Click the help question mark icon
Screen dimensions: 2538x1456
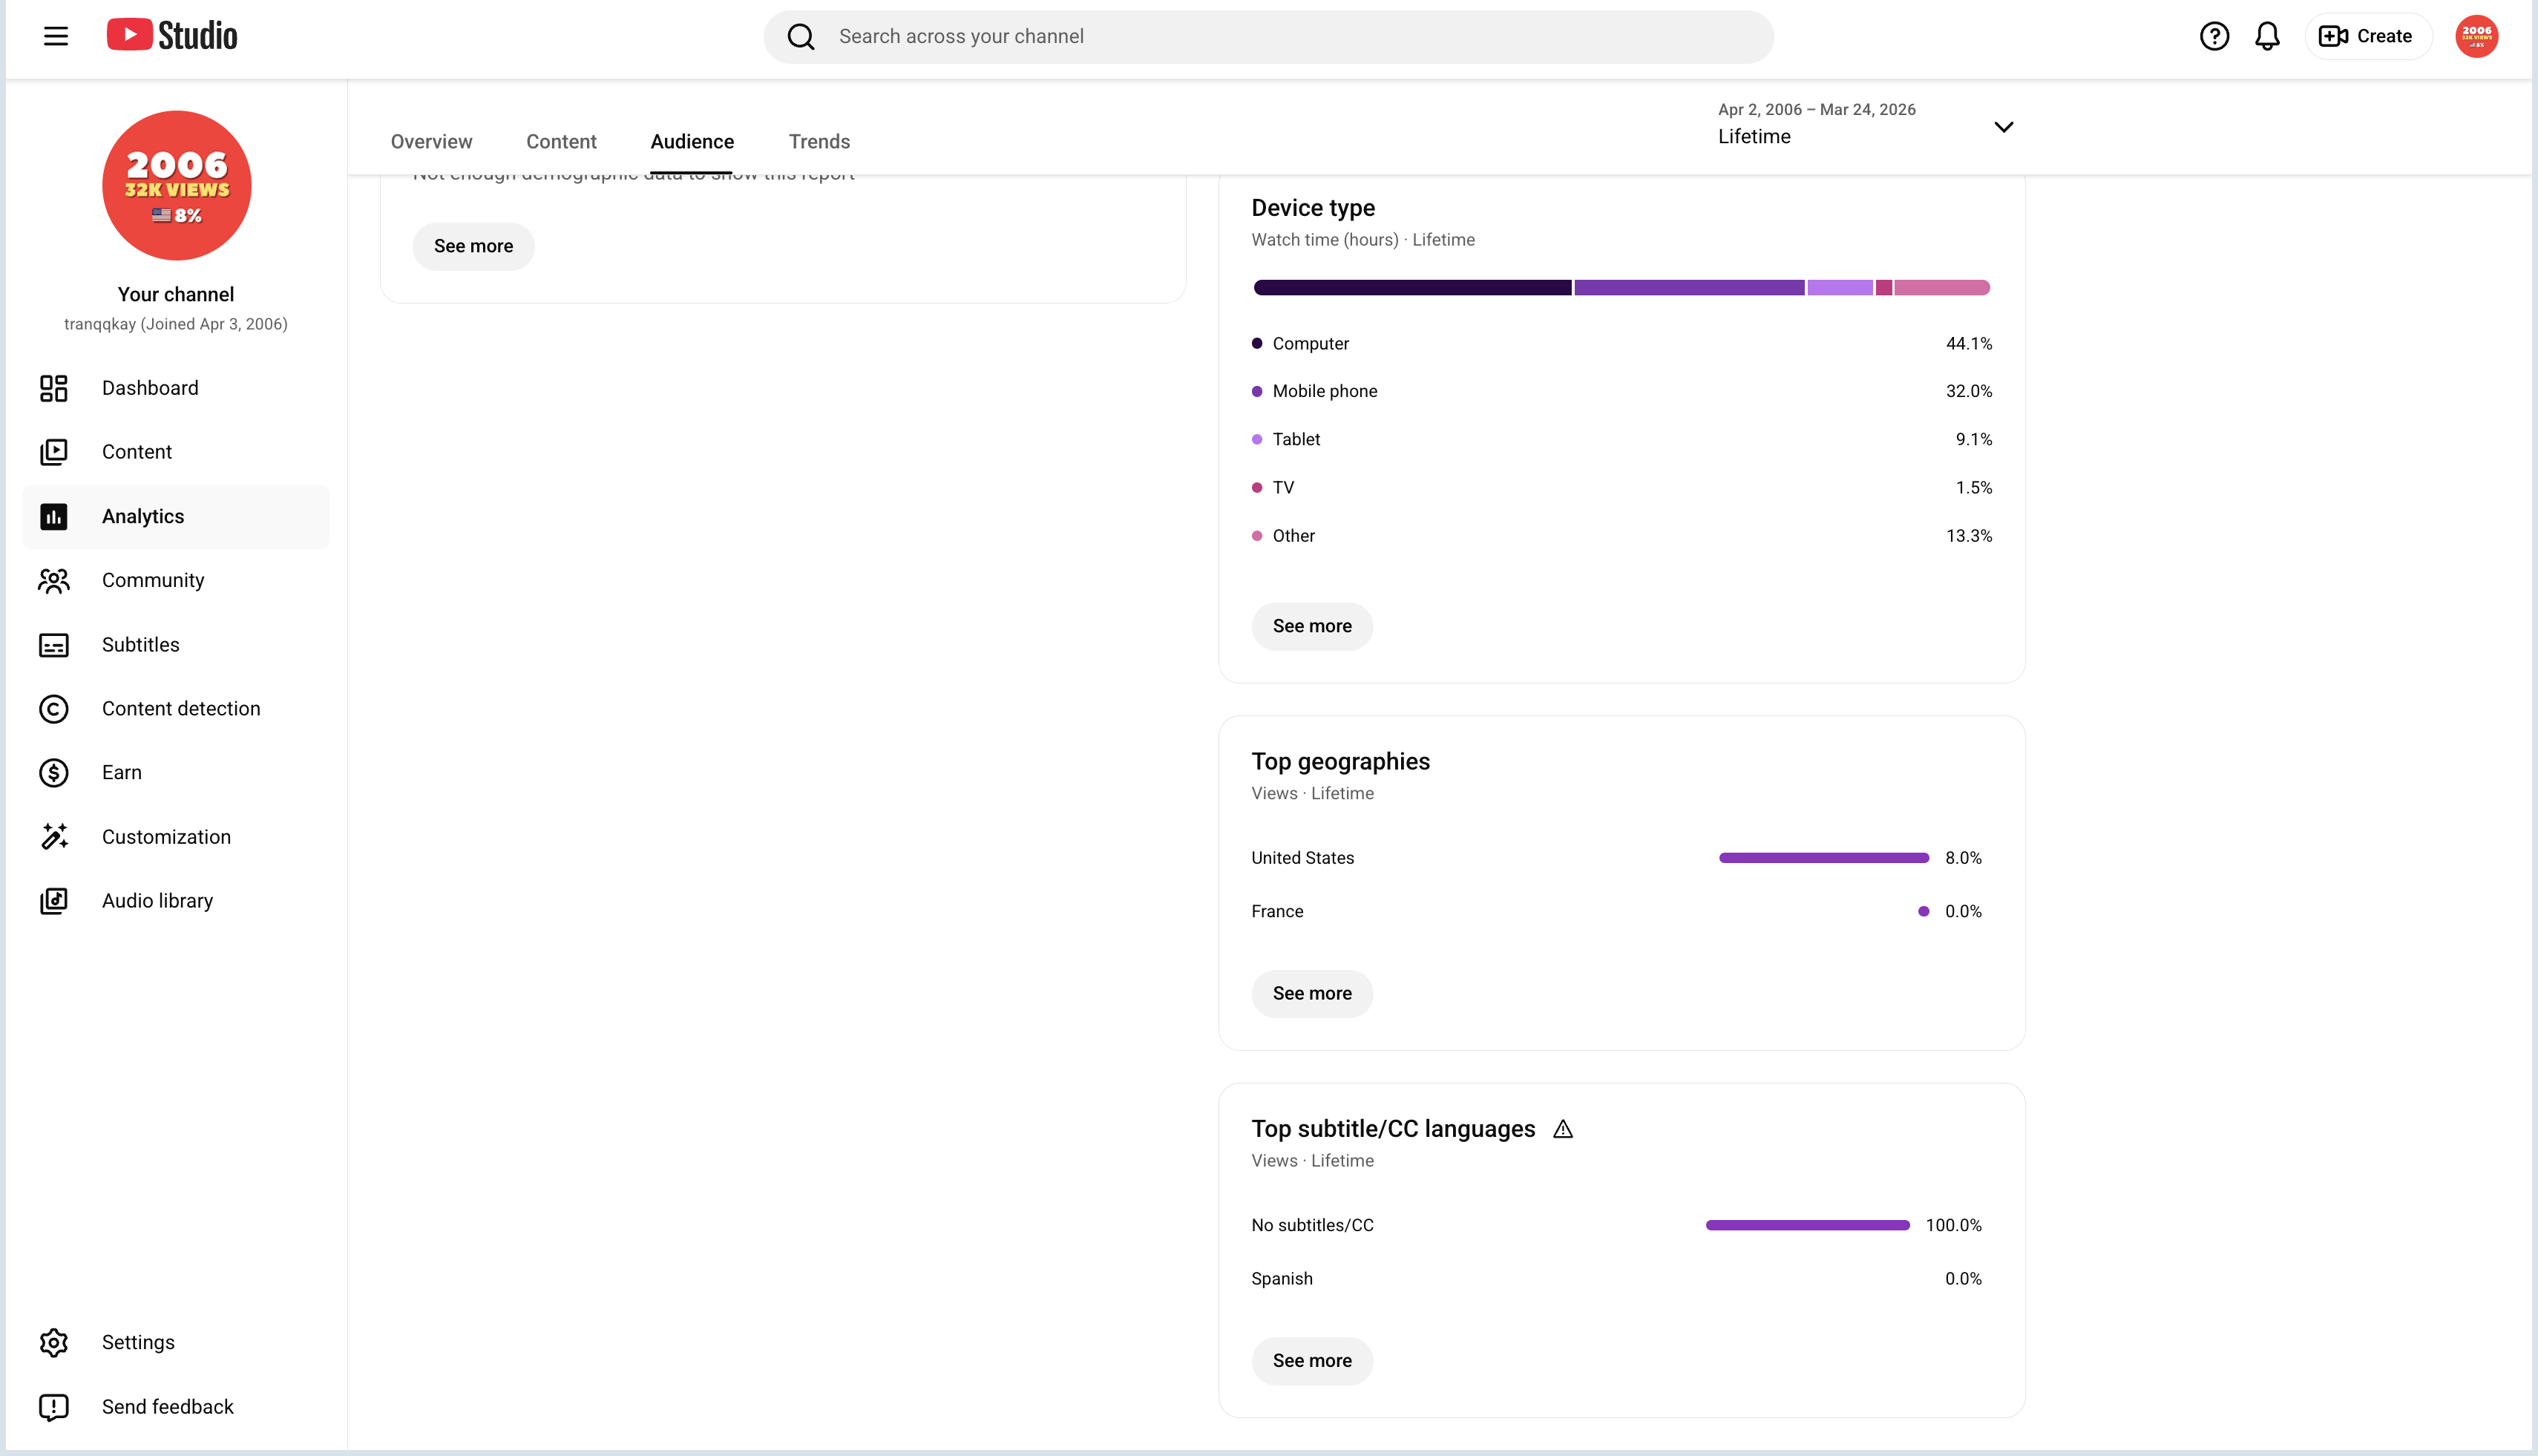[2214, 36]
